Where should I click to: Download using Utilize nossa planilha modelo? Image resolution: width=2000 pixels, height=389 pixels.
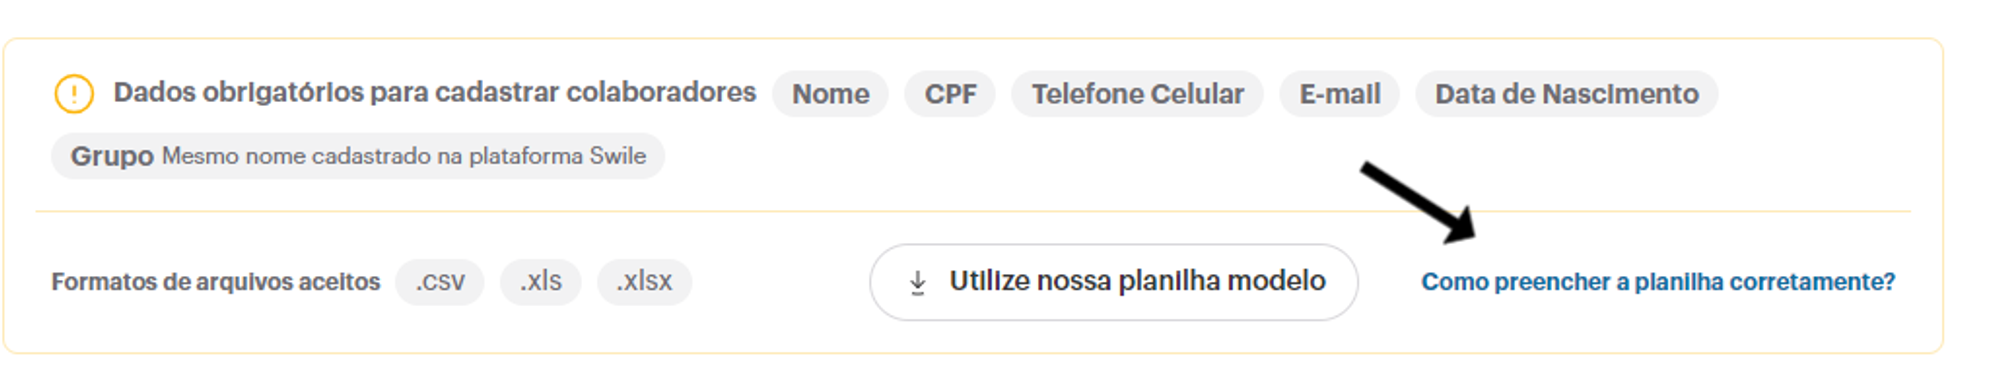[x=1113, y=282]
